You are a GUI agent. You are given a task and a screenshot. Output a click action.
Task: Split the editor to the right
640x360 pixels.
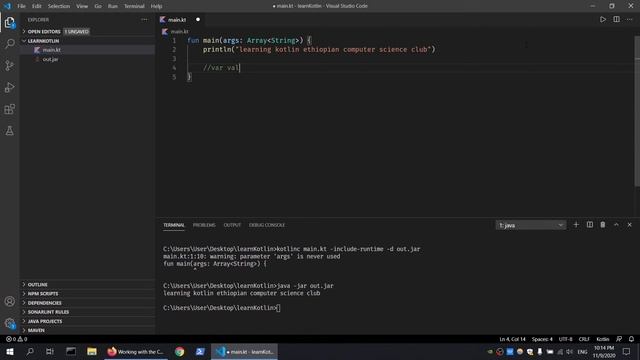coord(616,19)
